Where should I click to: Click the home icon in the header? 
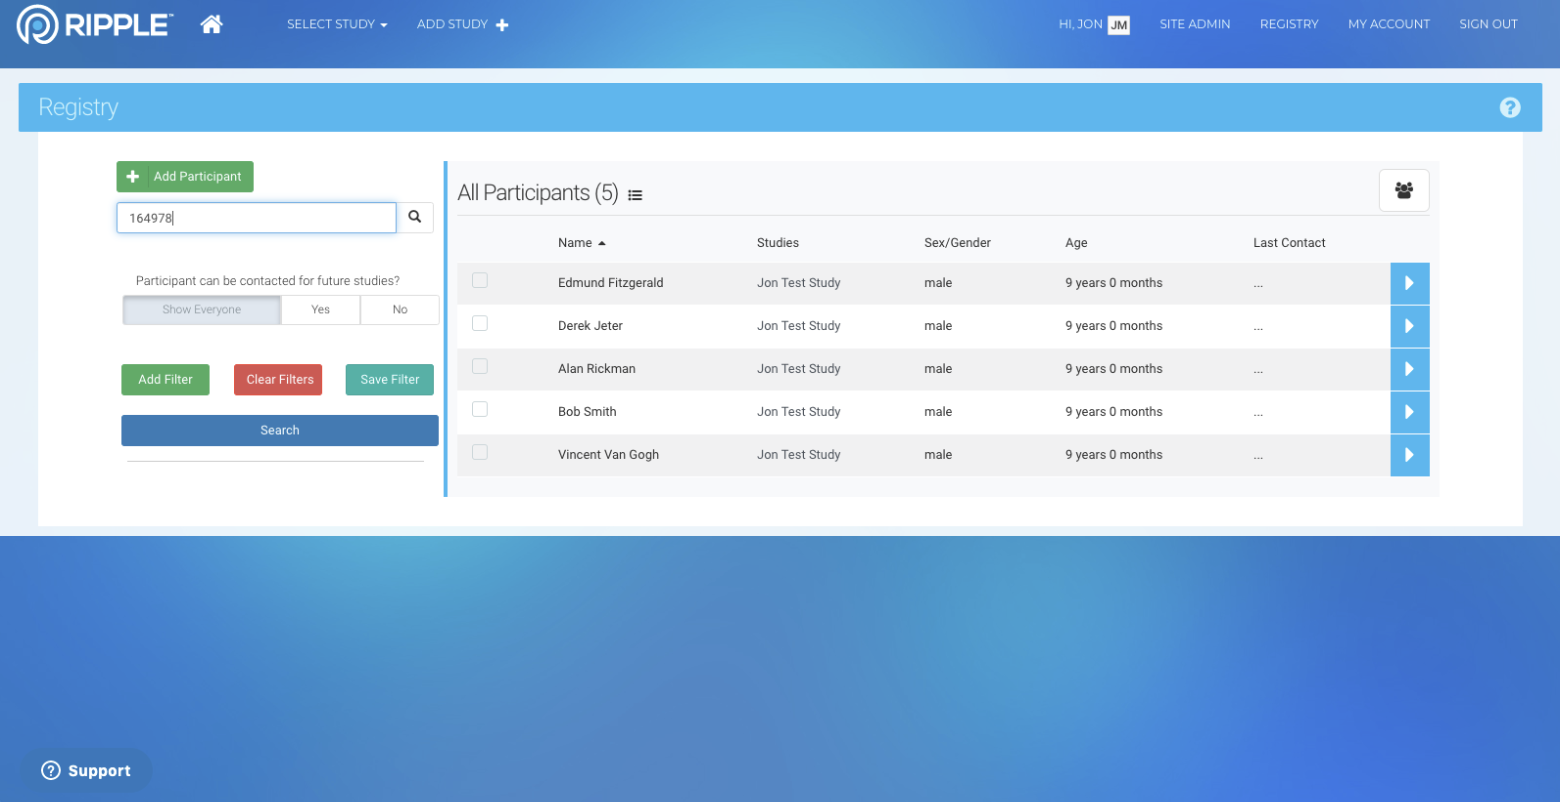[x=211, y=24]
